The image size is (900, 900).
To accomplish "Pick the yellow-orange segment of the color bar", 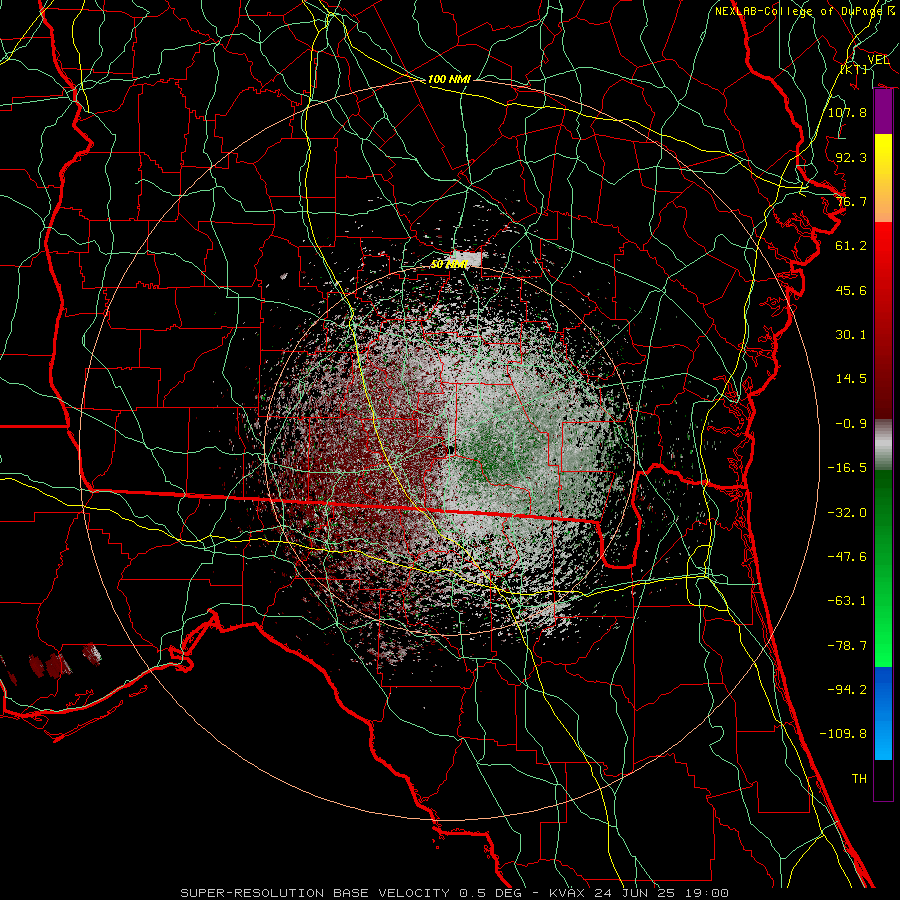I will (x=883, y=178).
